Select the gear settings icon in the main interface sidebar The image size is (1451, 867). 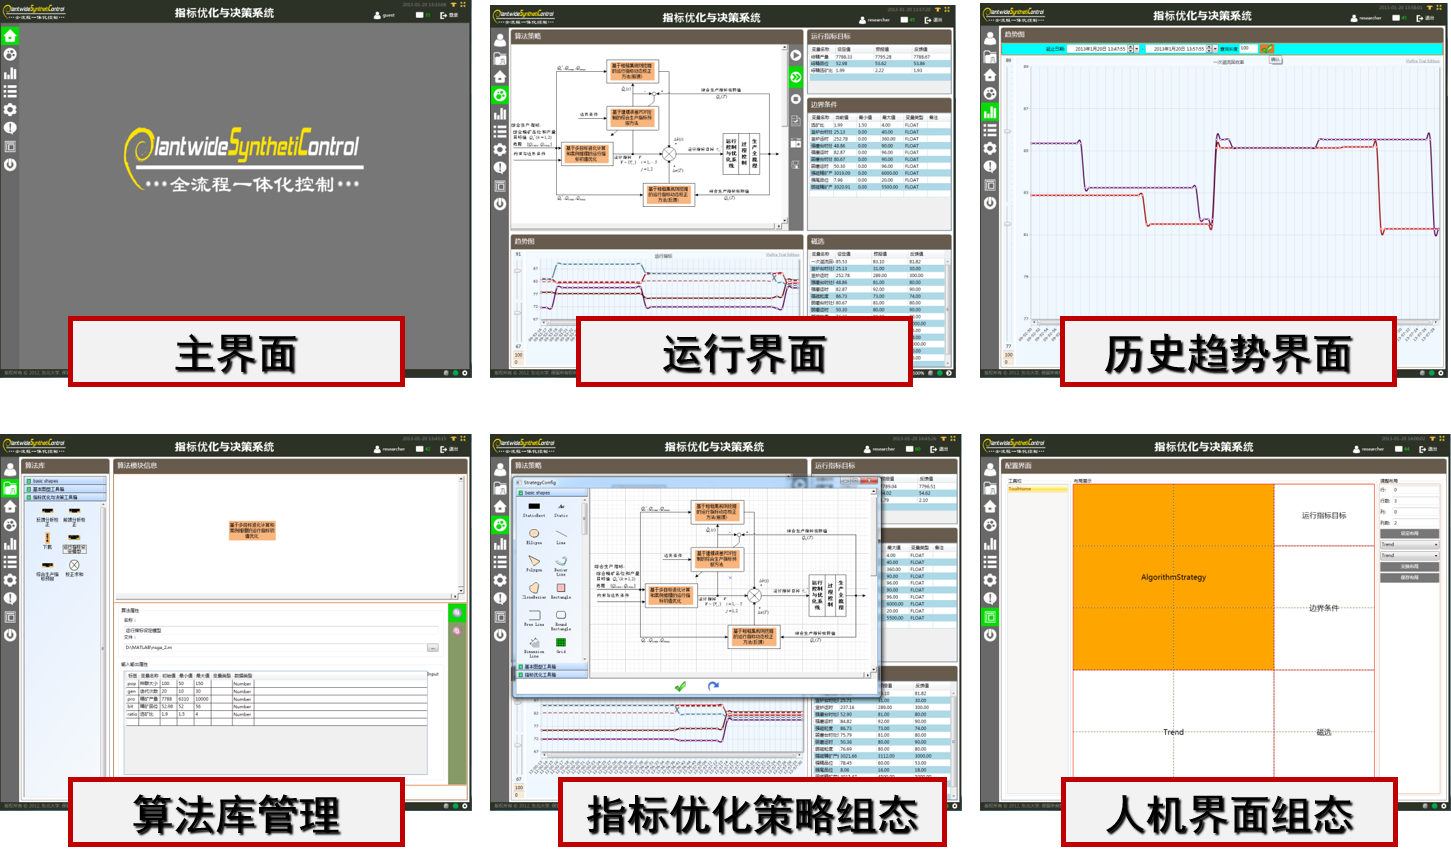coord(10,110)
